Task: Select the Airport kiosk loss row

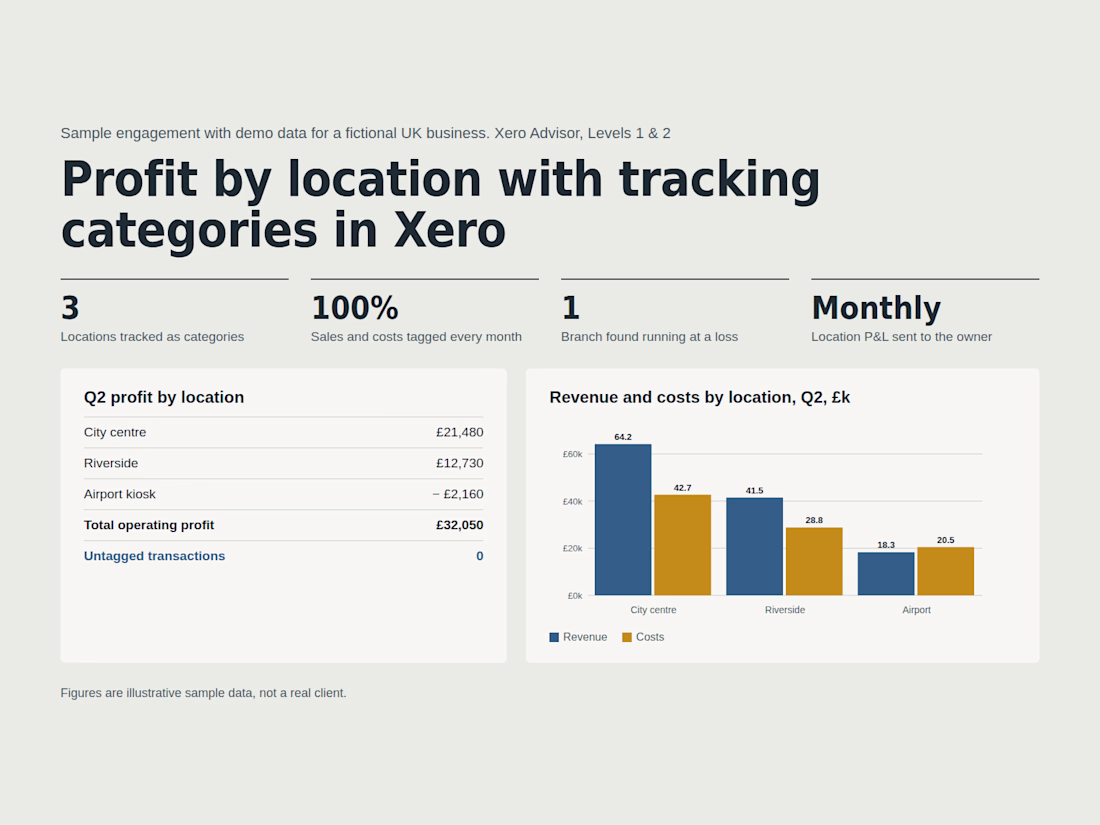Action: 283,494
